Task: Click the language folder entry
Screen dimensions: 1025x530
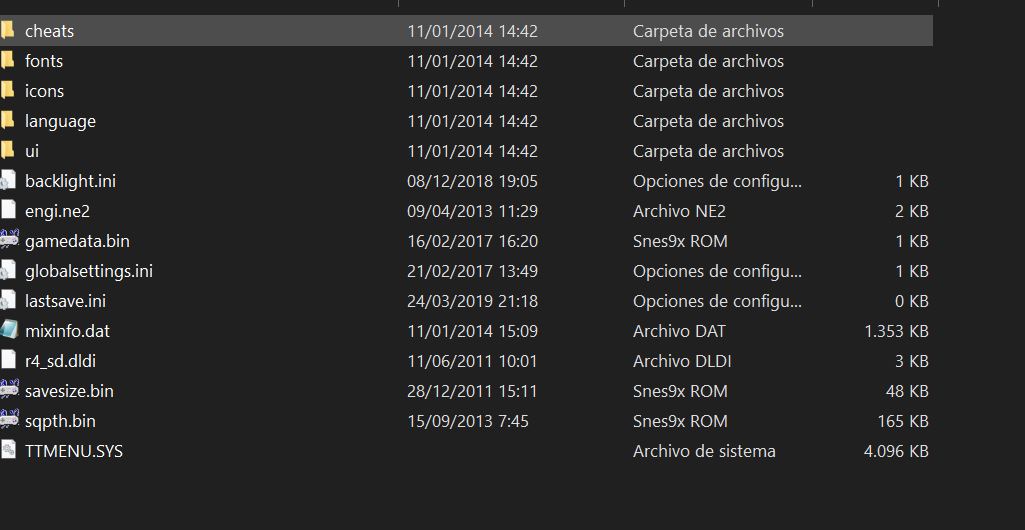Action: tap(466, 121)
